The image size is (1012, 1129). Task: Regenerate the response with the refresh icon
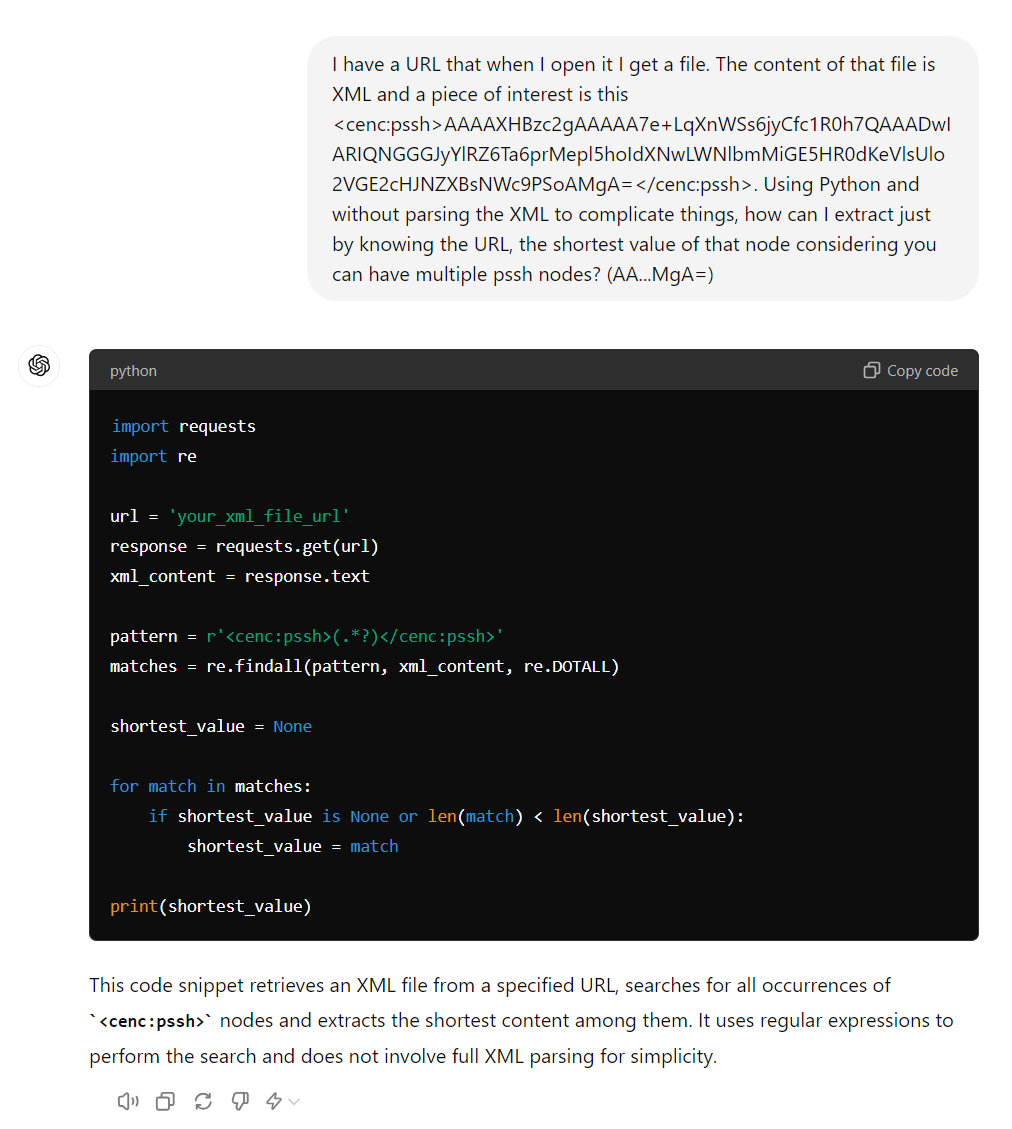203,1101
